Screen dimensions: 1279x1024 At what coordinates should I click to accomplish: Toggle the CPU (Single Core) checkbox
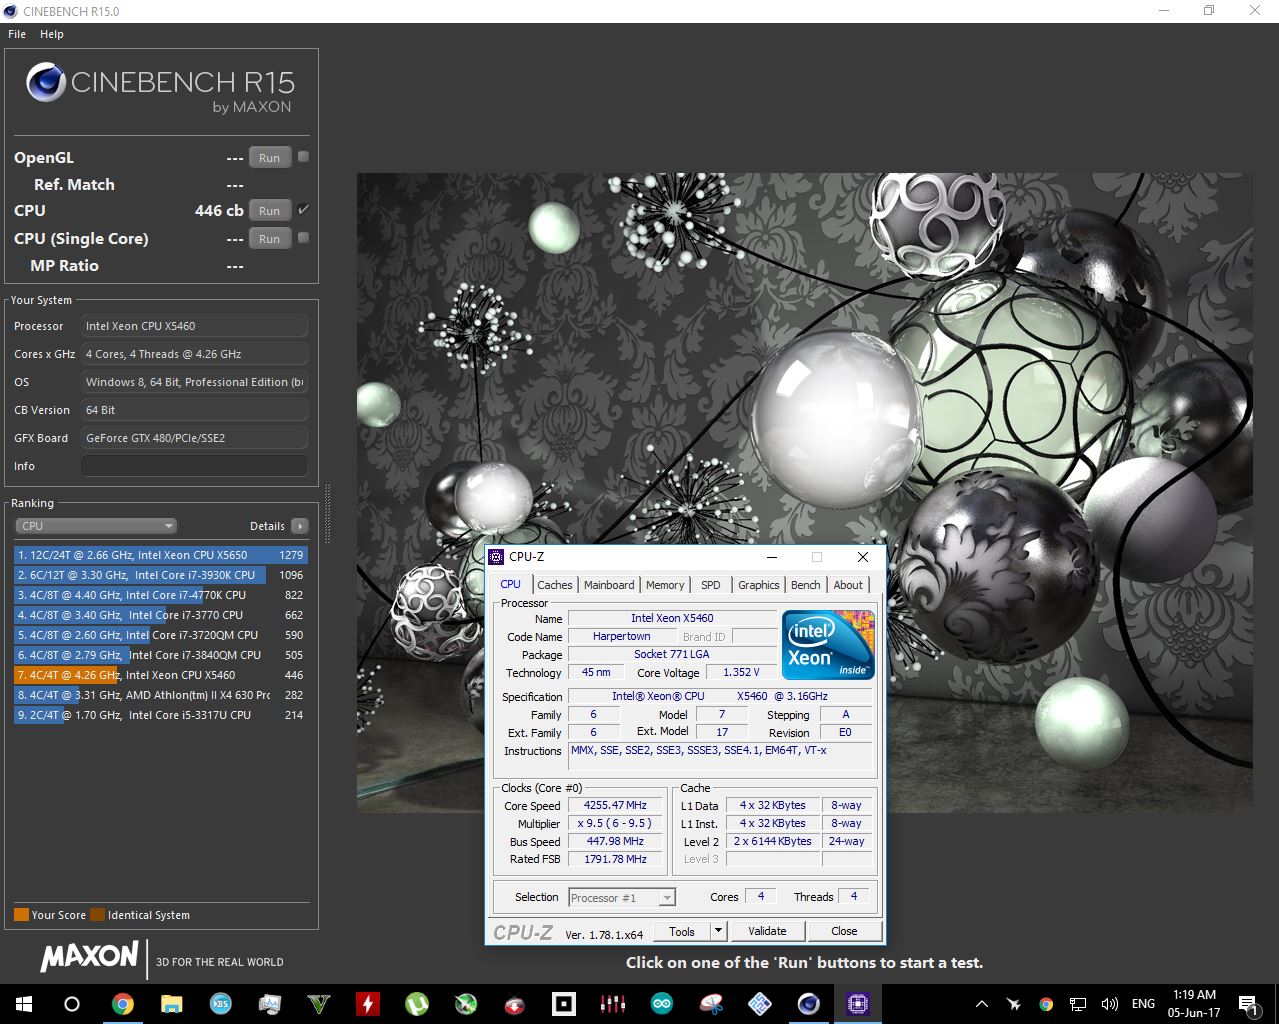coord(303,238)
